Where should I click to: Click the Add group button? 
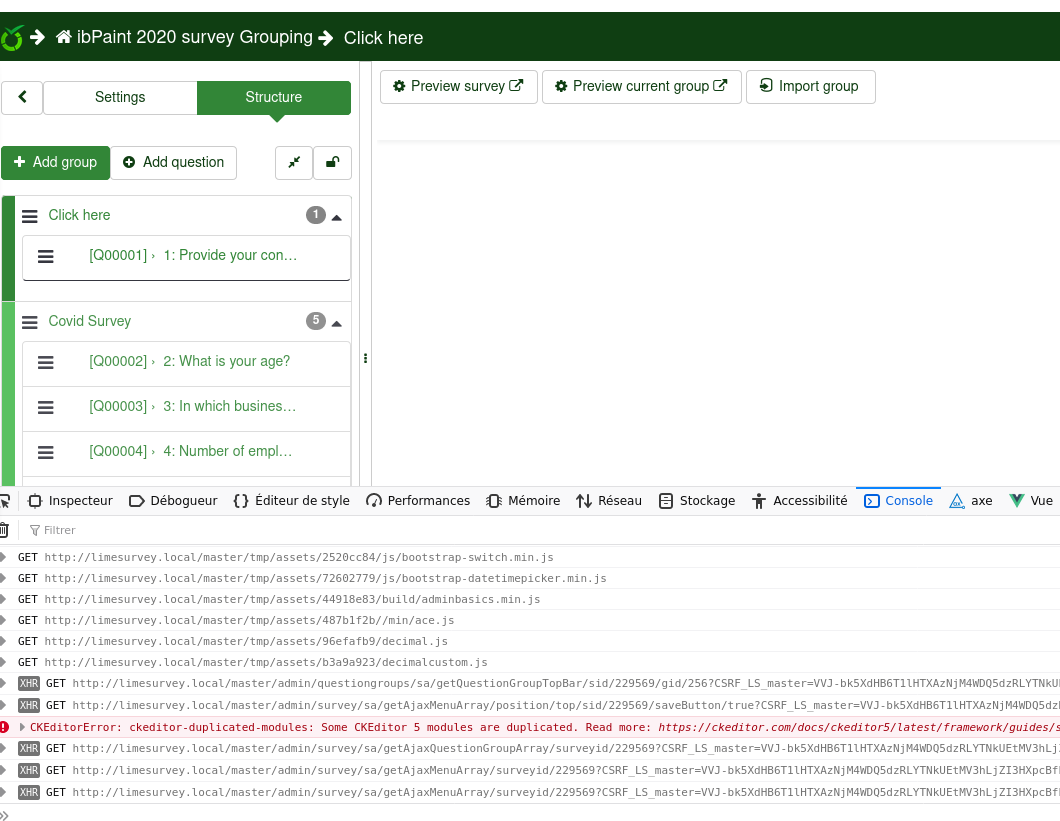(x=55, y=162)
